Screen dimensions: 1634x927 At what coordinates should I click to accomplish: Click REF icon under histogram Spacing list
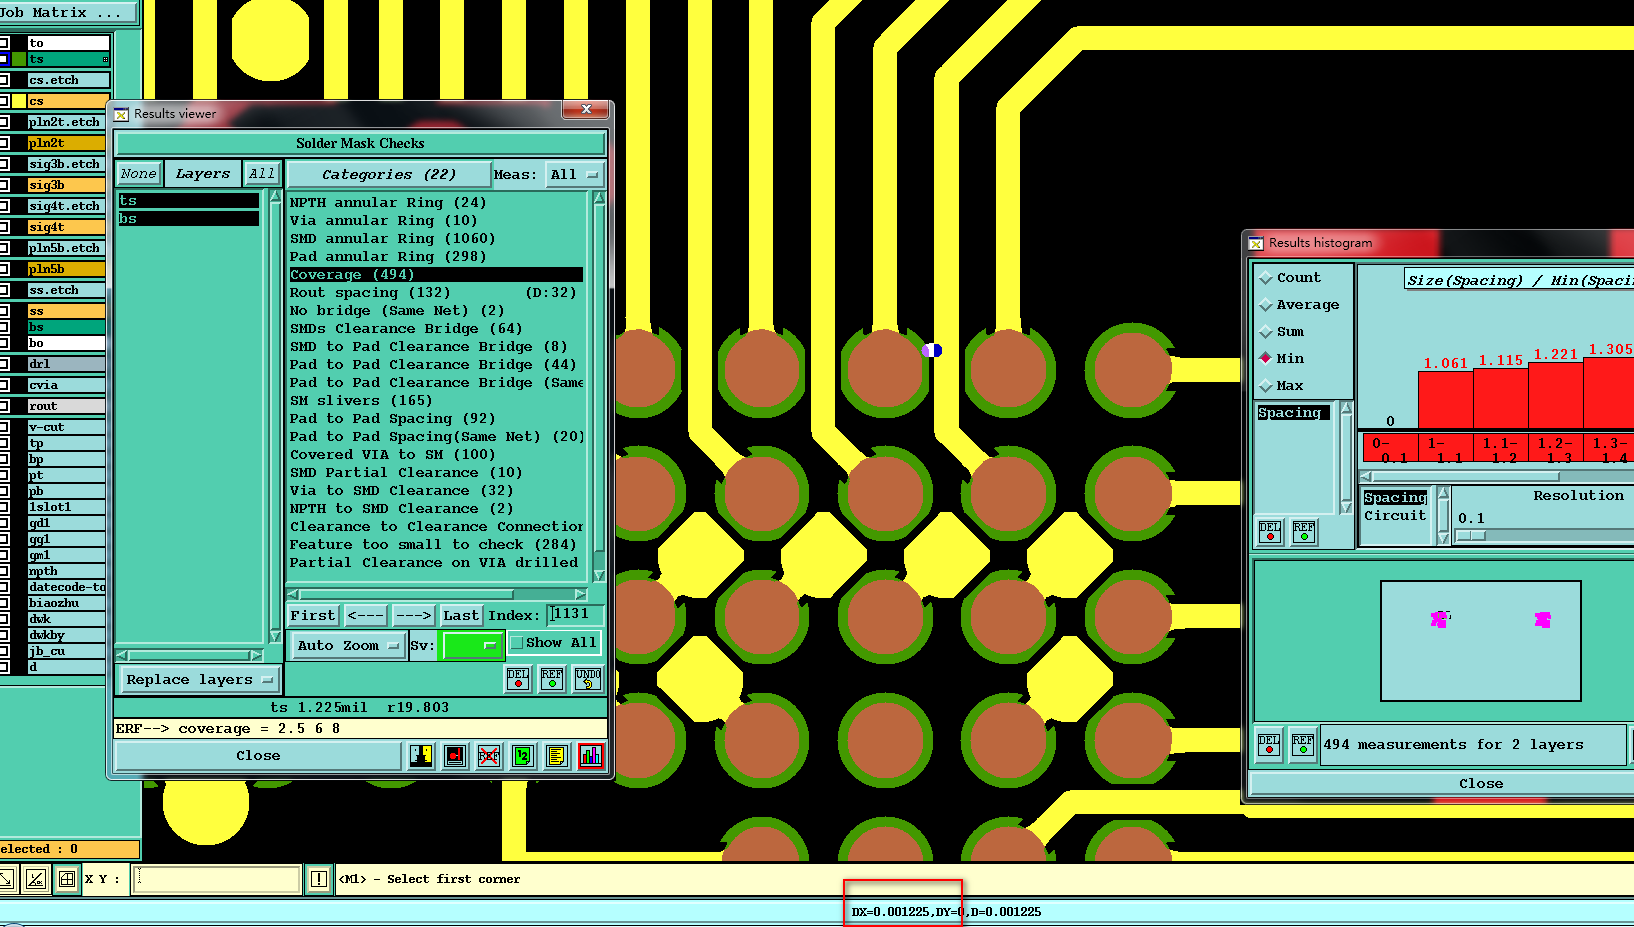click(x=1304, y=532)
